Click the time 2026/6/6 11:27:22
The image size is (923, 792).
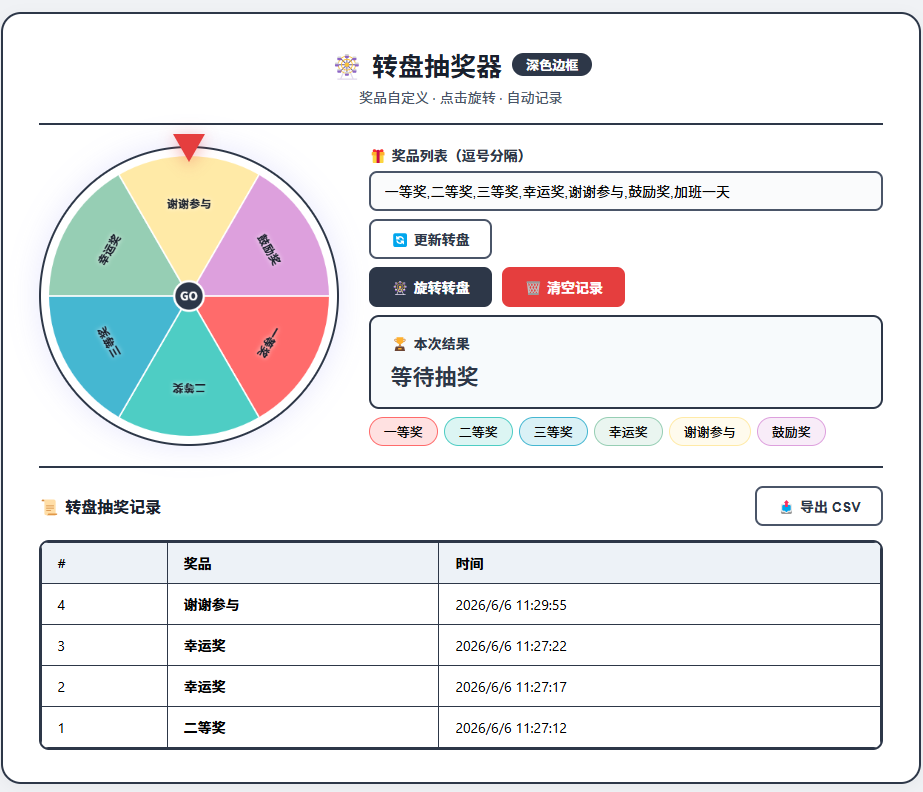(x=511, y=646)
